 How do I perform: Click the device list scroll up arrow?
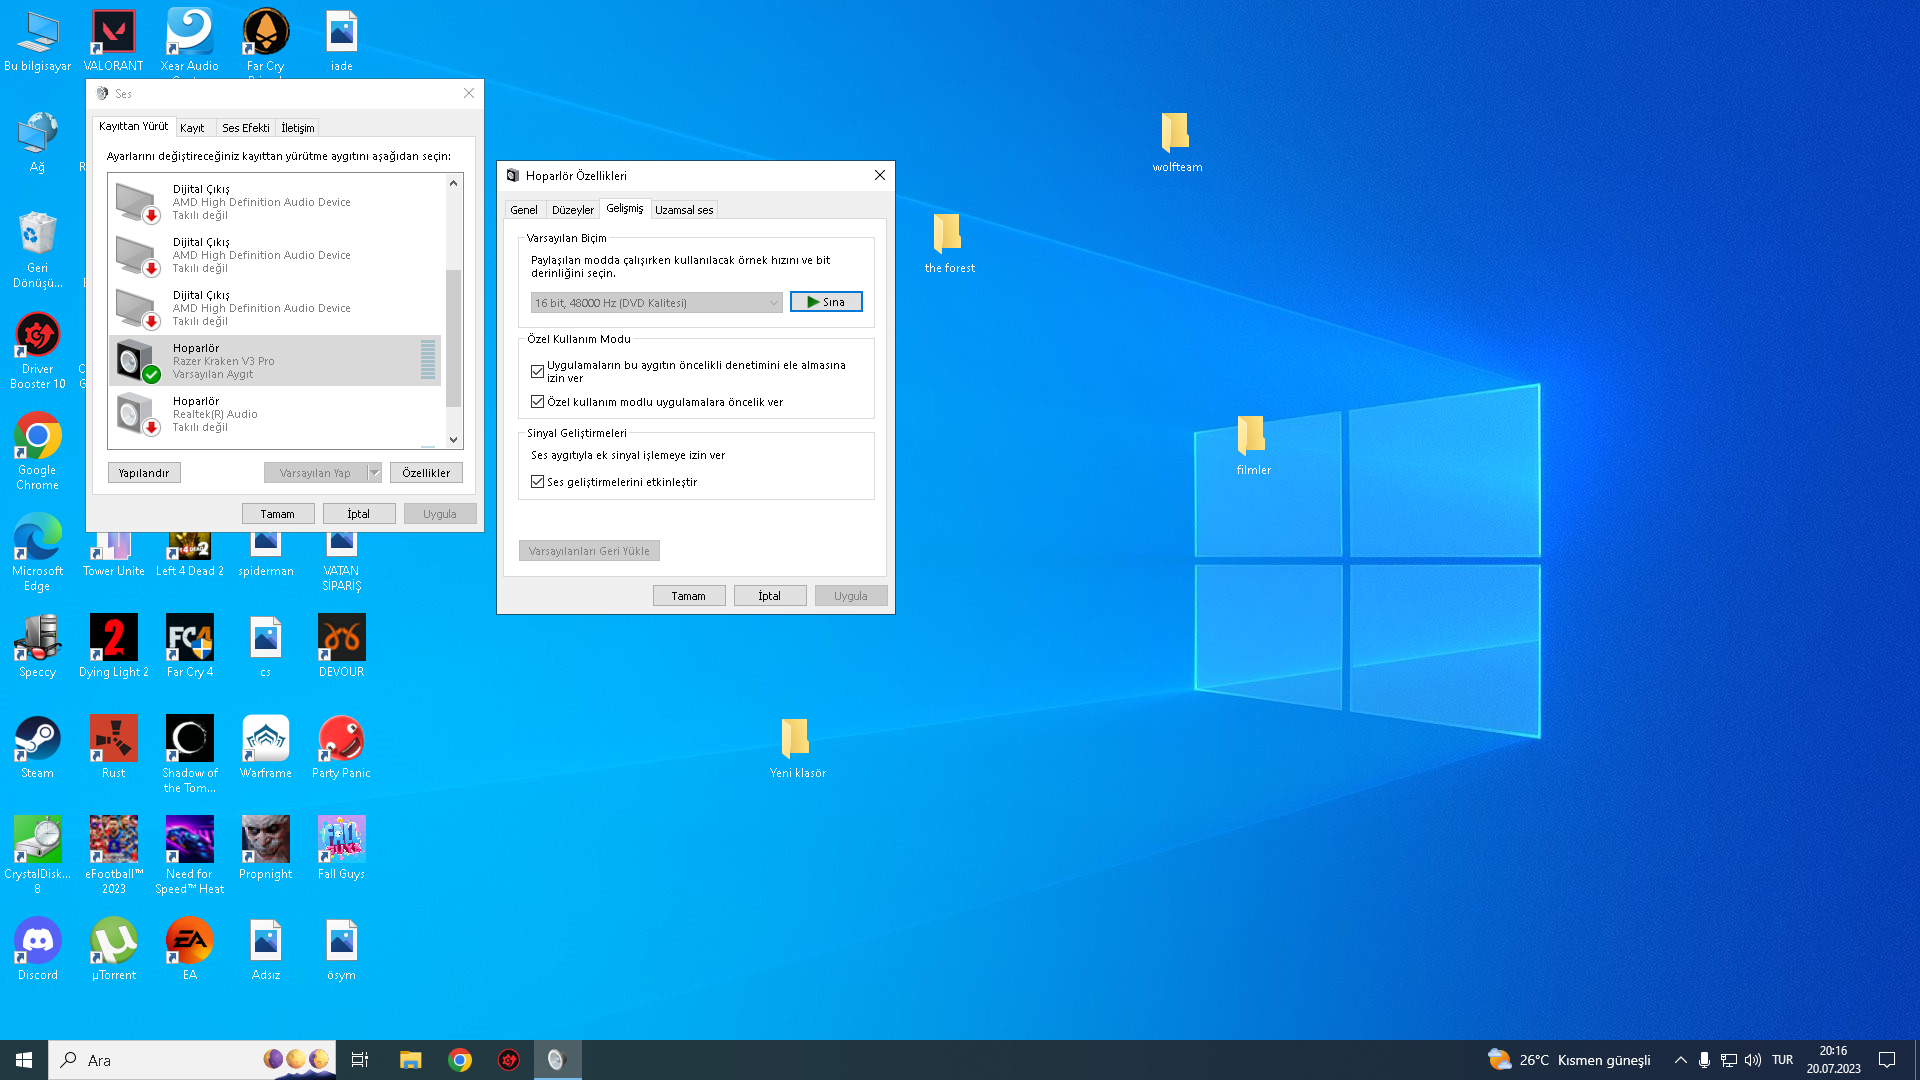point(454,183)
